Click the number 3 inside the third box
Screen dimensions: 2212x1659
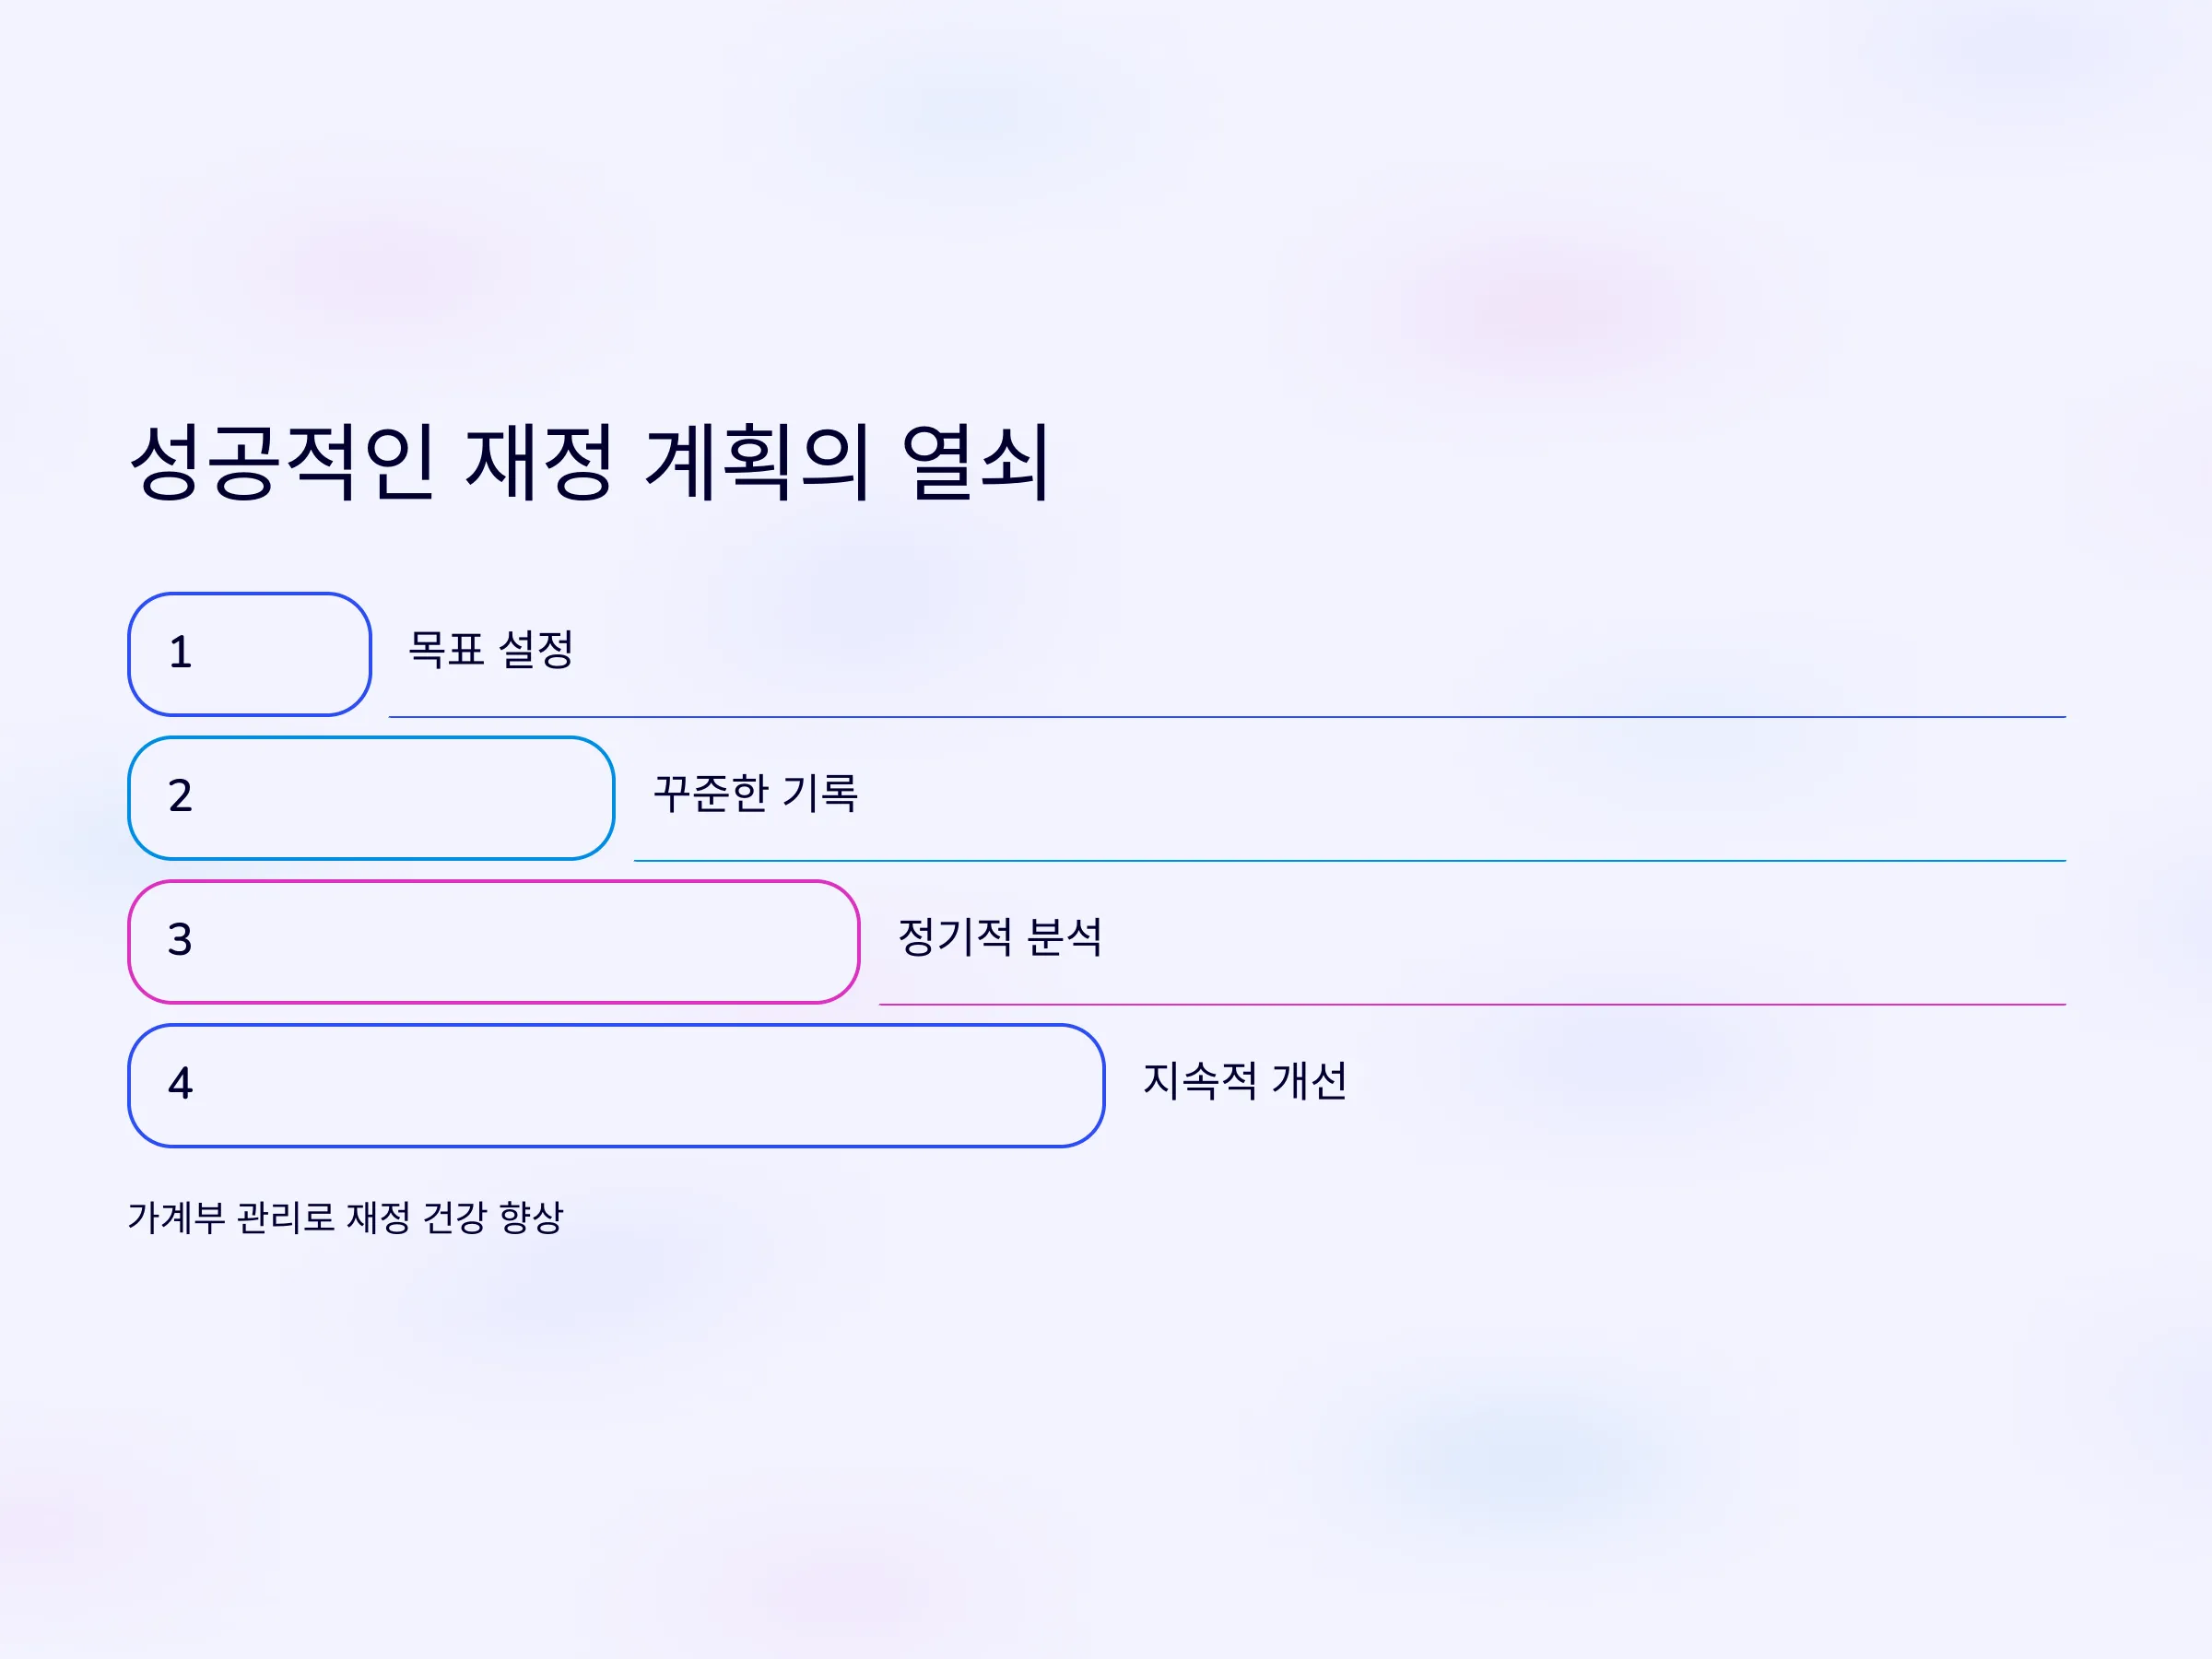click(x=180, y=940)
